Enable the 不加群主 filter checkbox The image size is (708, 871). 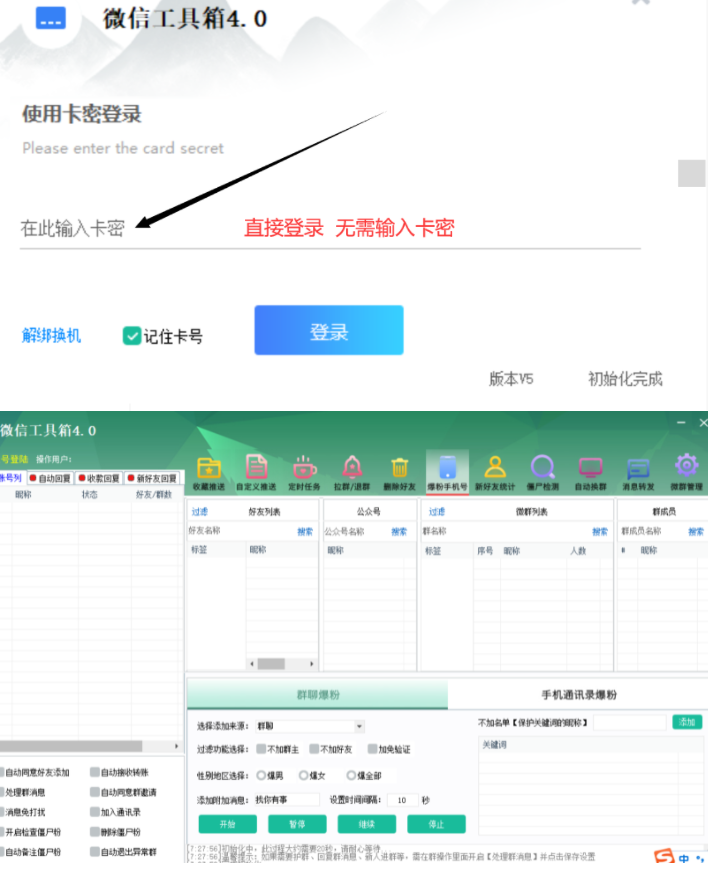(262, 749)
